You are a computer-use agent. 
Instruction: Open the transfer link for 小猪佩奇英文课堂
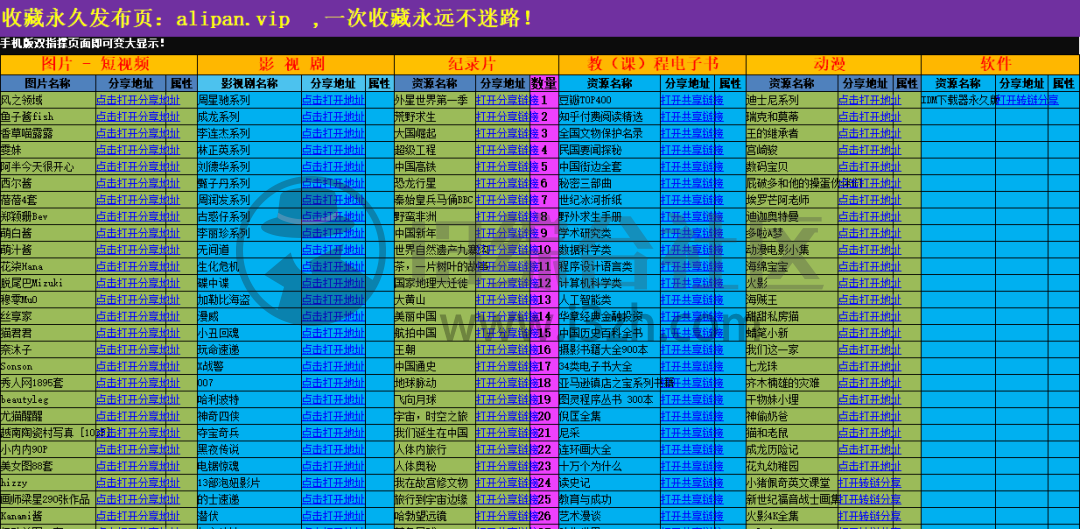click(x=869, y=482)
